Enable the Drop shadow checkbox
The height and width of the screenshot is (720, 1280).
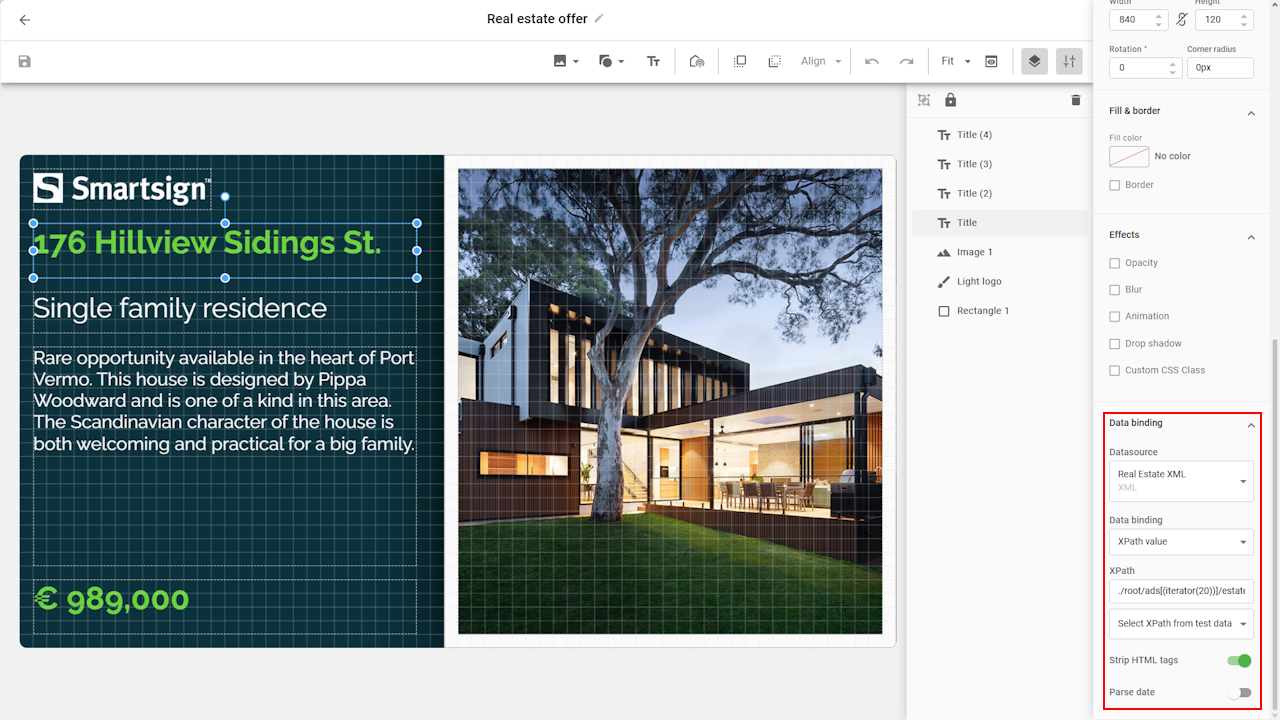coord(1115,344)
